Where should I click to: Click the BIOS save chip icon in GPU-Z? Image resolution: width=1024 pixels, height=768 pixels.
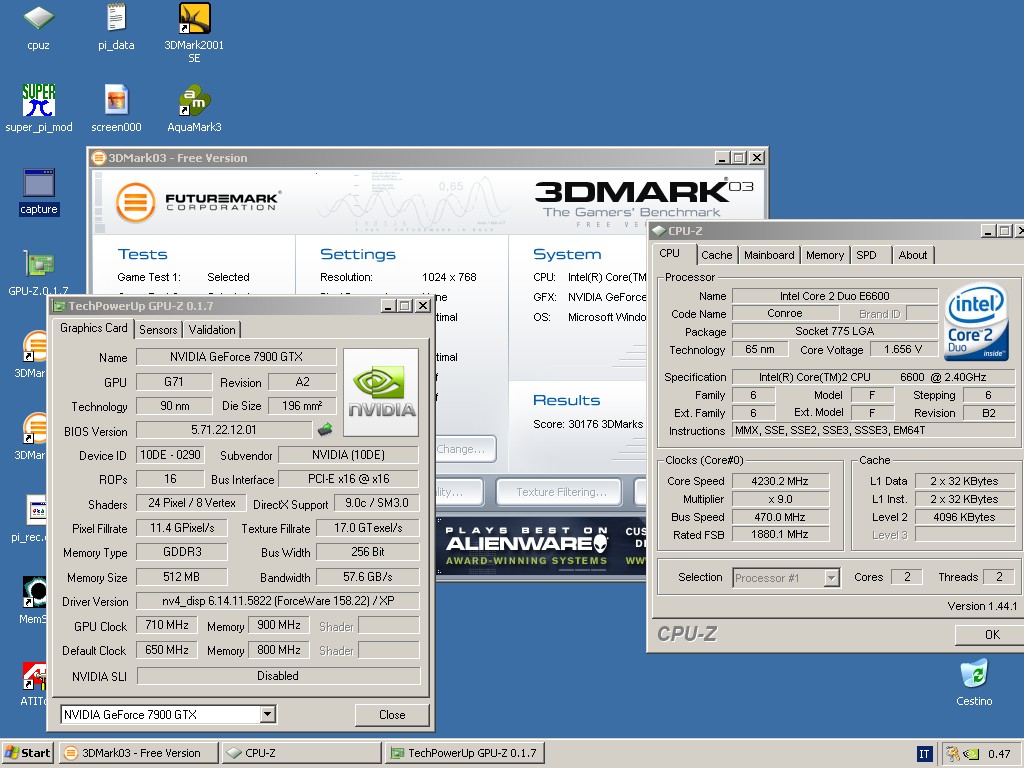click(325, 430)
